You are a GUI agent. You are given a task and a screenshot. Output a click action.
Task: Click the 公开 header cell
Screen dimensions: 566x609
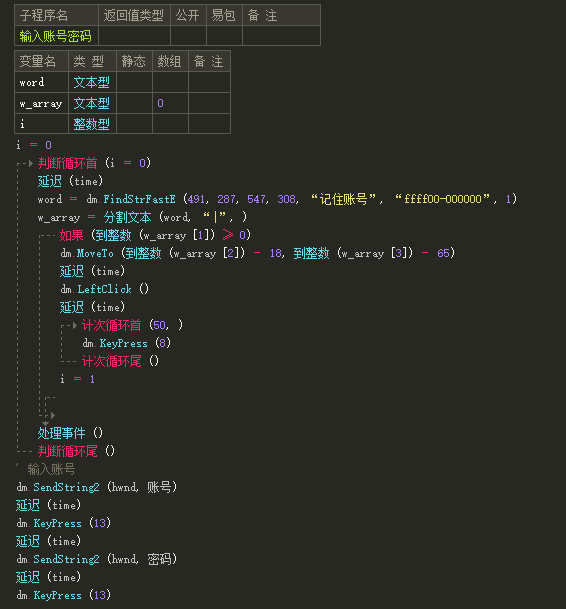click(188, 16)
